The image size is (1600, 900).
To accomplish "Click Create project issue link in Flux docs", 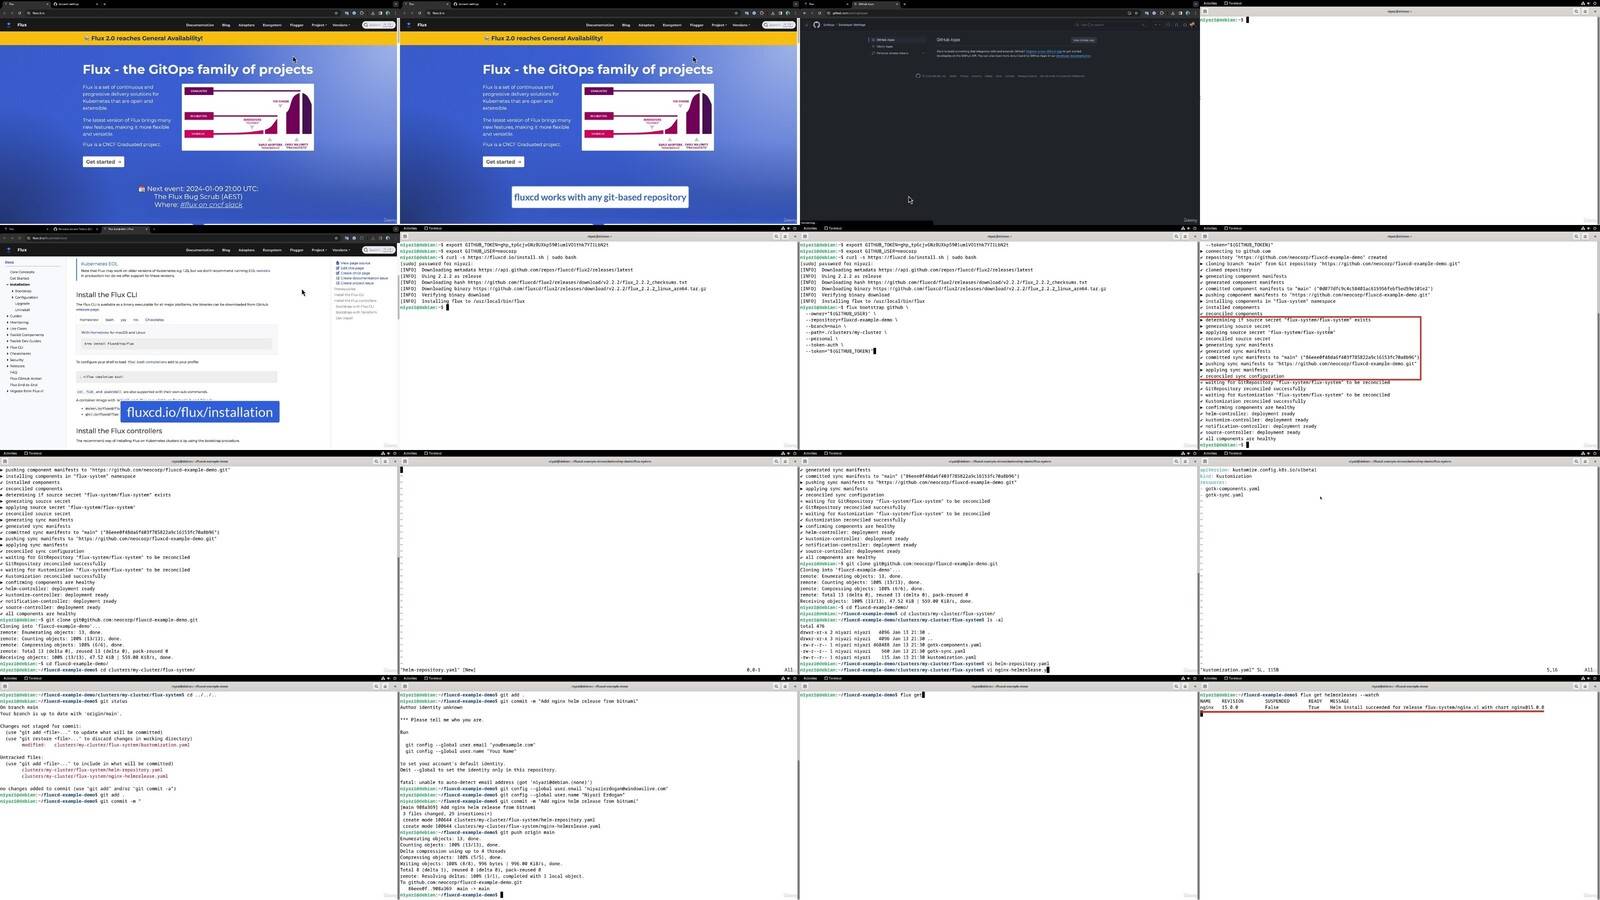I will coord(357,283).
